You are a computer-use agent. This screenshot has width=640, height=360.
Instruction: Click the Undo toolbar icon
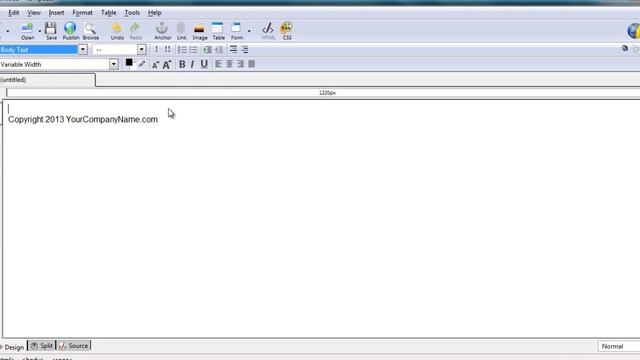(117, 31)
